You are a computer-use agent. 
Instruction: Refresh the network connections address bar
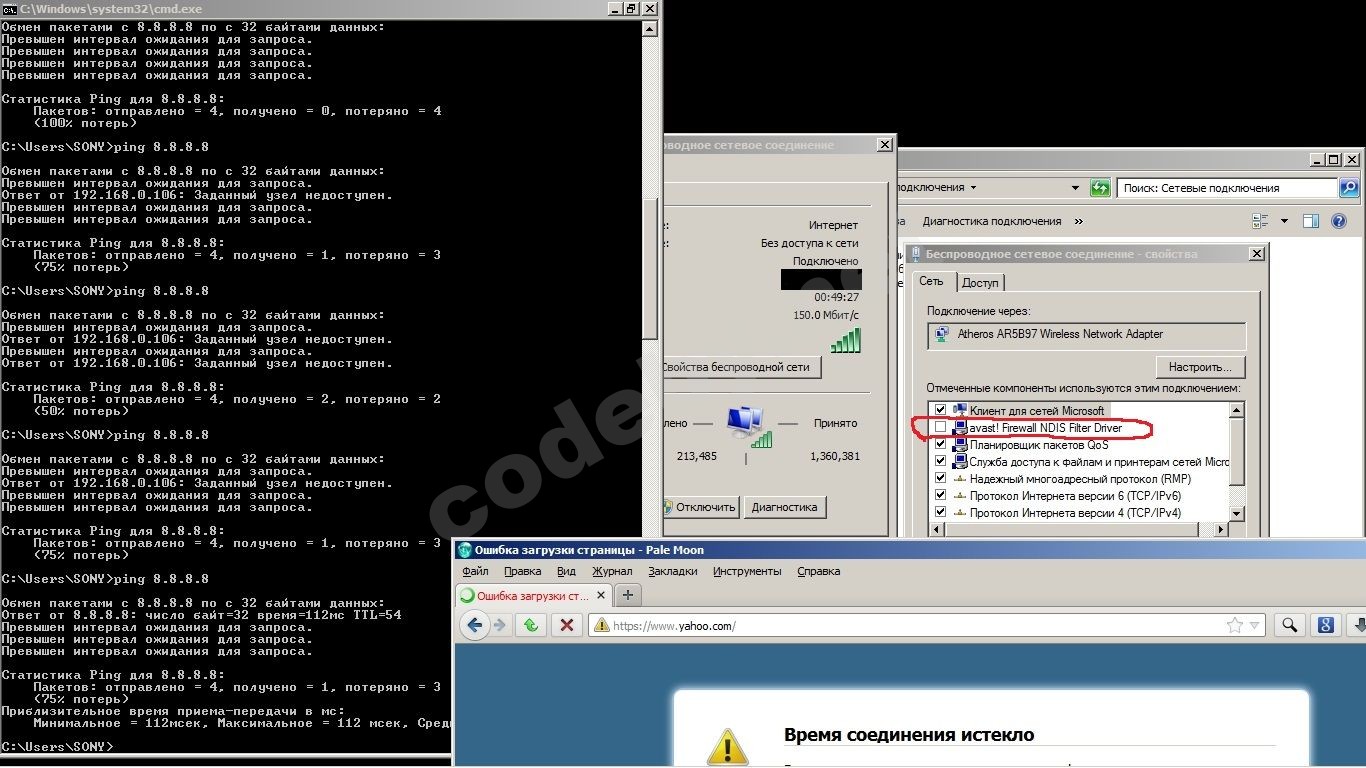pyautogui.click(x=1100, y=188)
